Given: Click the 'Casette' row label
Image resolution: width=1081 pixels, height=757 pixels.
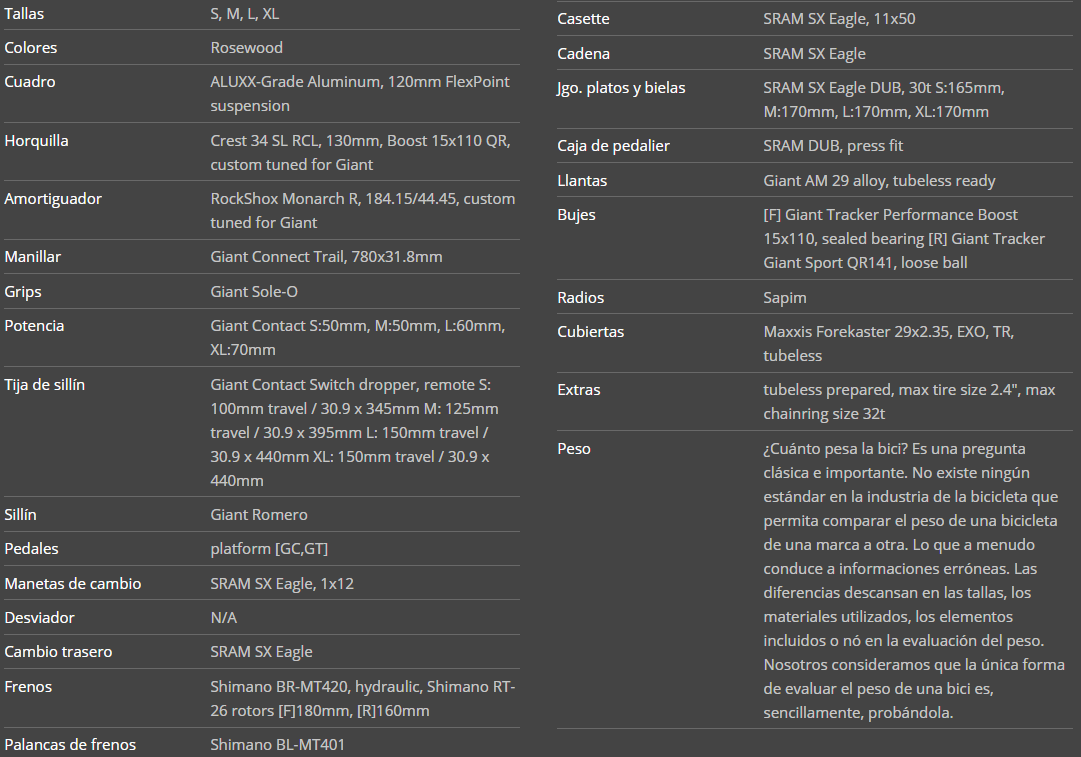Looking at the screenshot, I should tap(583, 19).
